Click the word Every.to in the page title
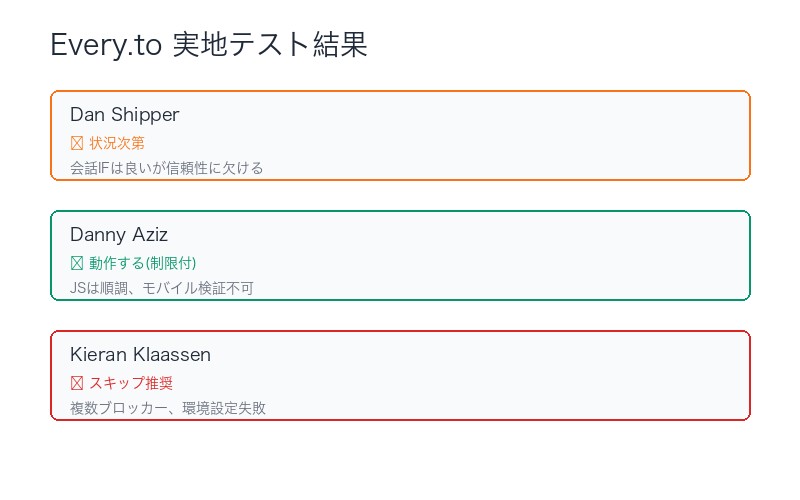This screenshot has height=500, width=800. (x=106, y=45)
